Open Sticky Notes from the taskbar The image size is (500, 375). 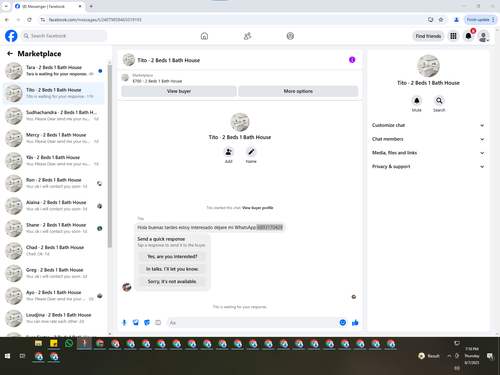tap(54, 343)
